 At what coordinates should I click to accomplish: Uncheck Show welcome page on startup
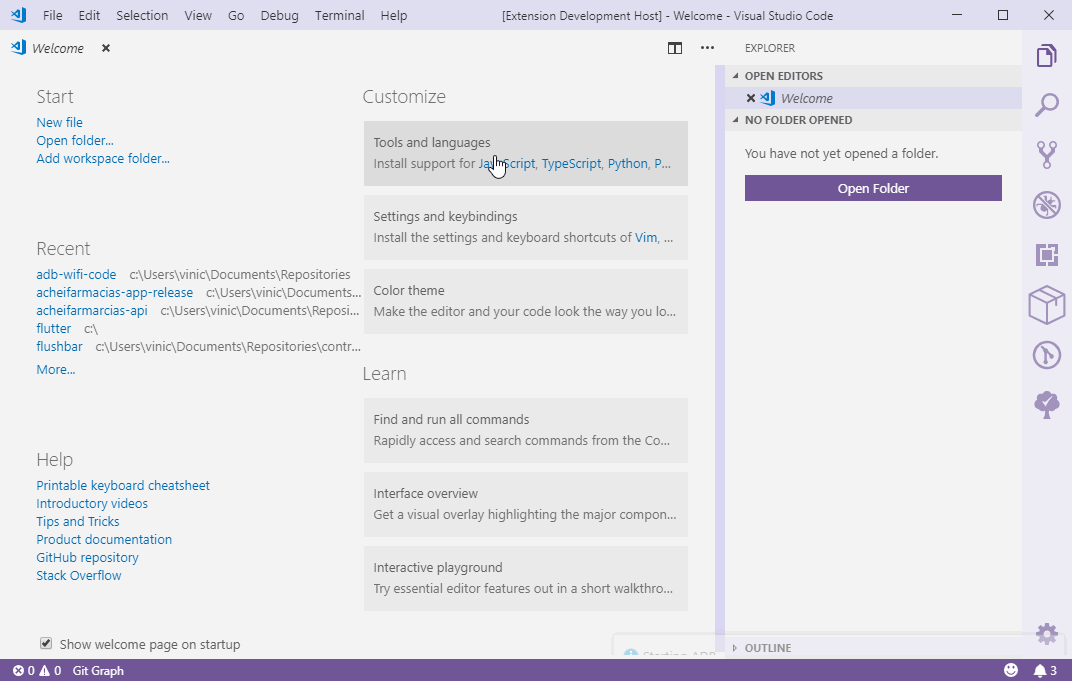click(46, 643)
